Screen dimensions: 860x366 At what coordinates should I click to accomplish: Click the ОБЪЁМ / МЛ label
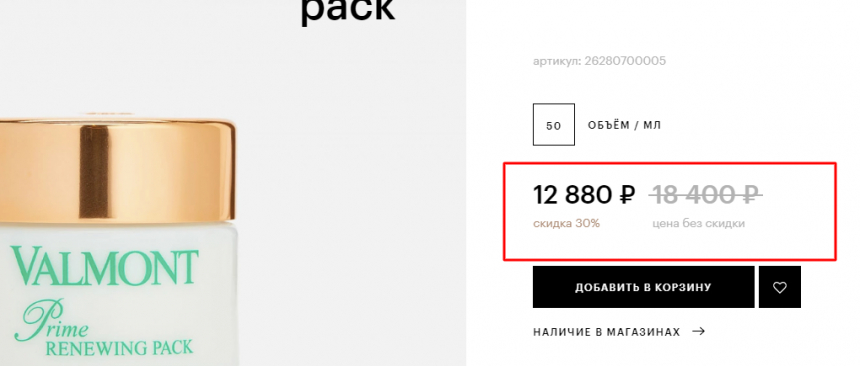624,125
